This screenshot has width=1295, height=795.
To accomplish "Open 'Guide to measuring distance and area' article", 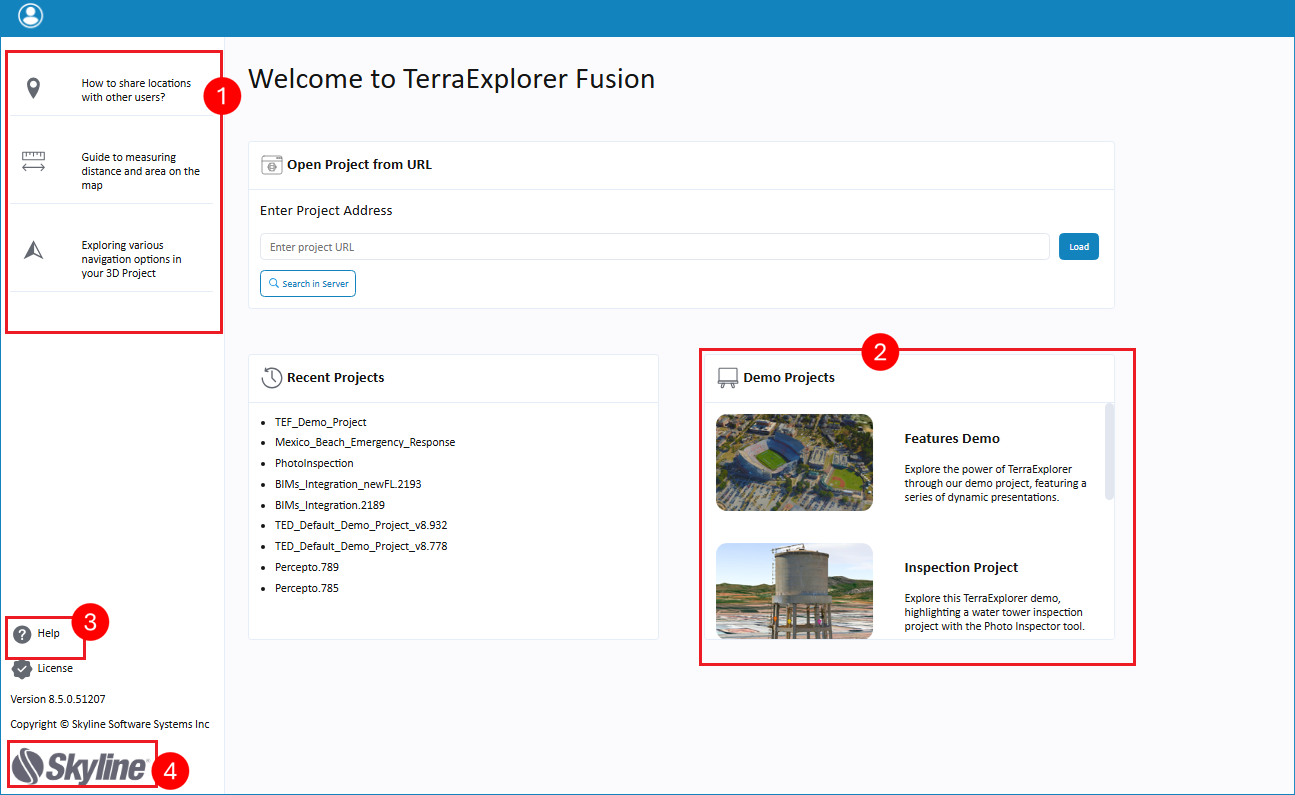I will 141,171.
